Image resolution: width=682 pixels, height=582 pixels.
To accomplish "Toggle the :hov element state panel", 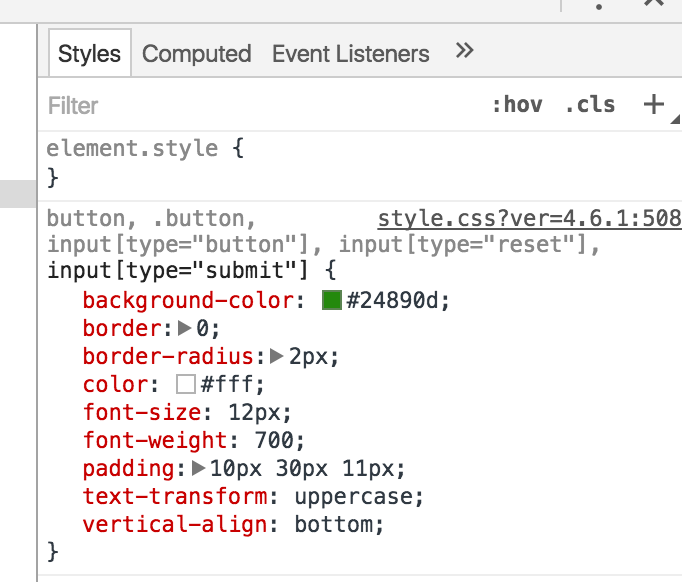I will [517, 105].
